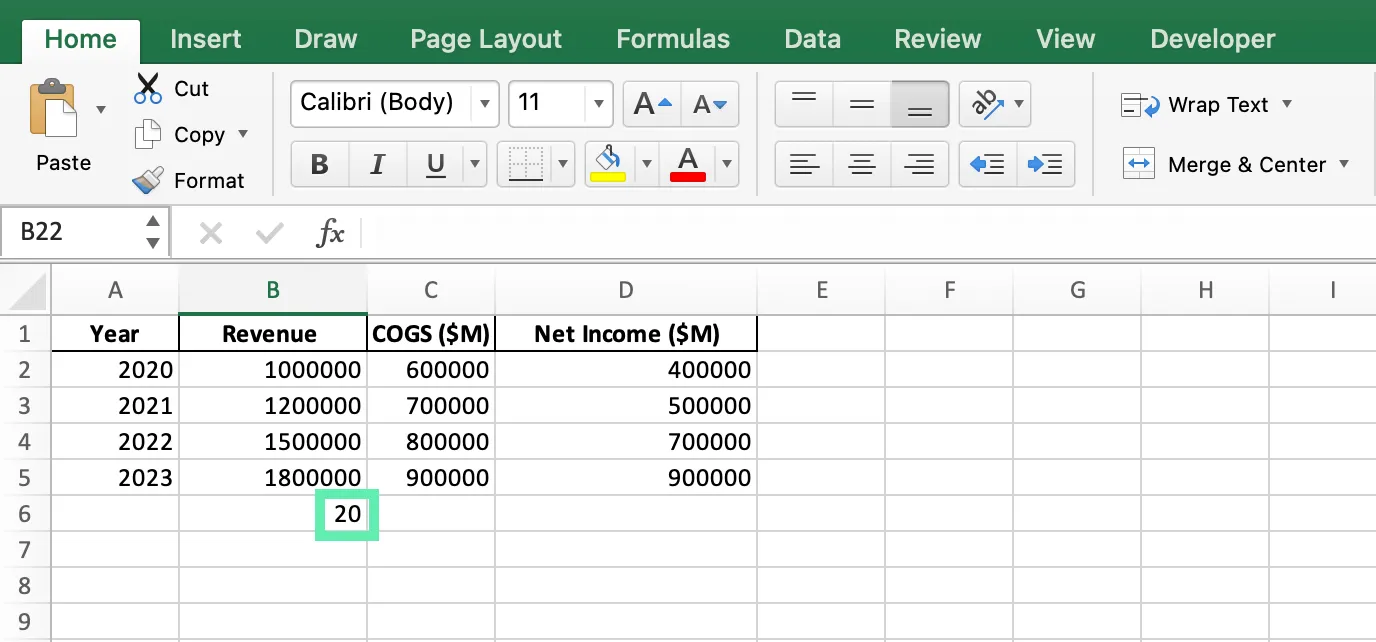
Task: Select all cells corner triangle
Action: (27, 291)
